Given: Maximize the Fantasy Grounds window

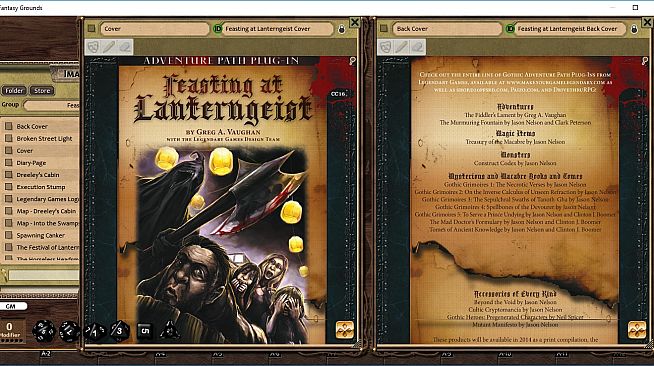Looking at the screenshot, I should [635, 8].
